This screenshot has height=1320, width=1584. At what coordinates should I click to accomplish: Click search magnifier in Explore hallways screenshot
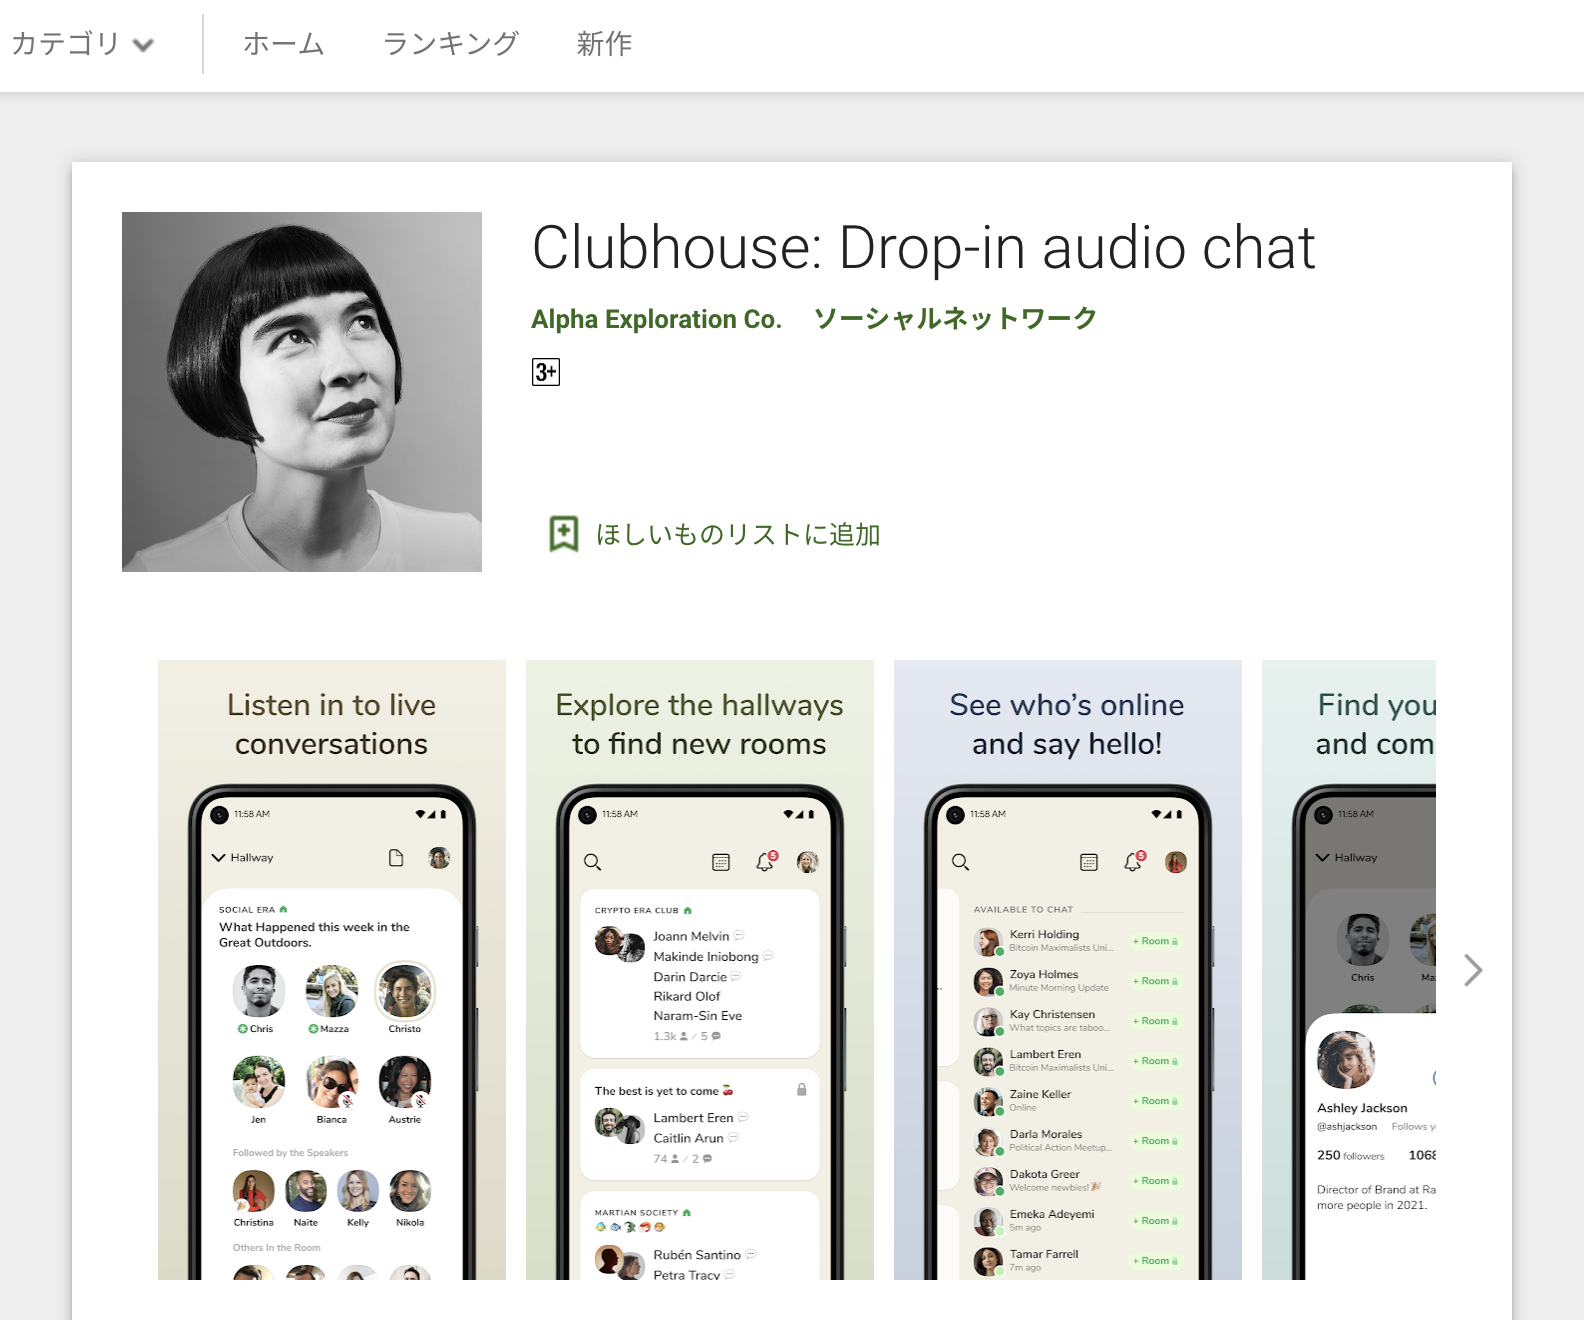click(x=593, y=862)
